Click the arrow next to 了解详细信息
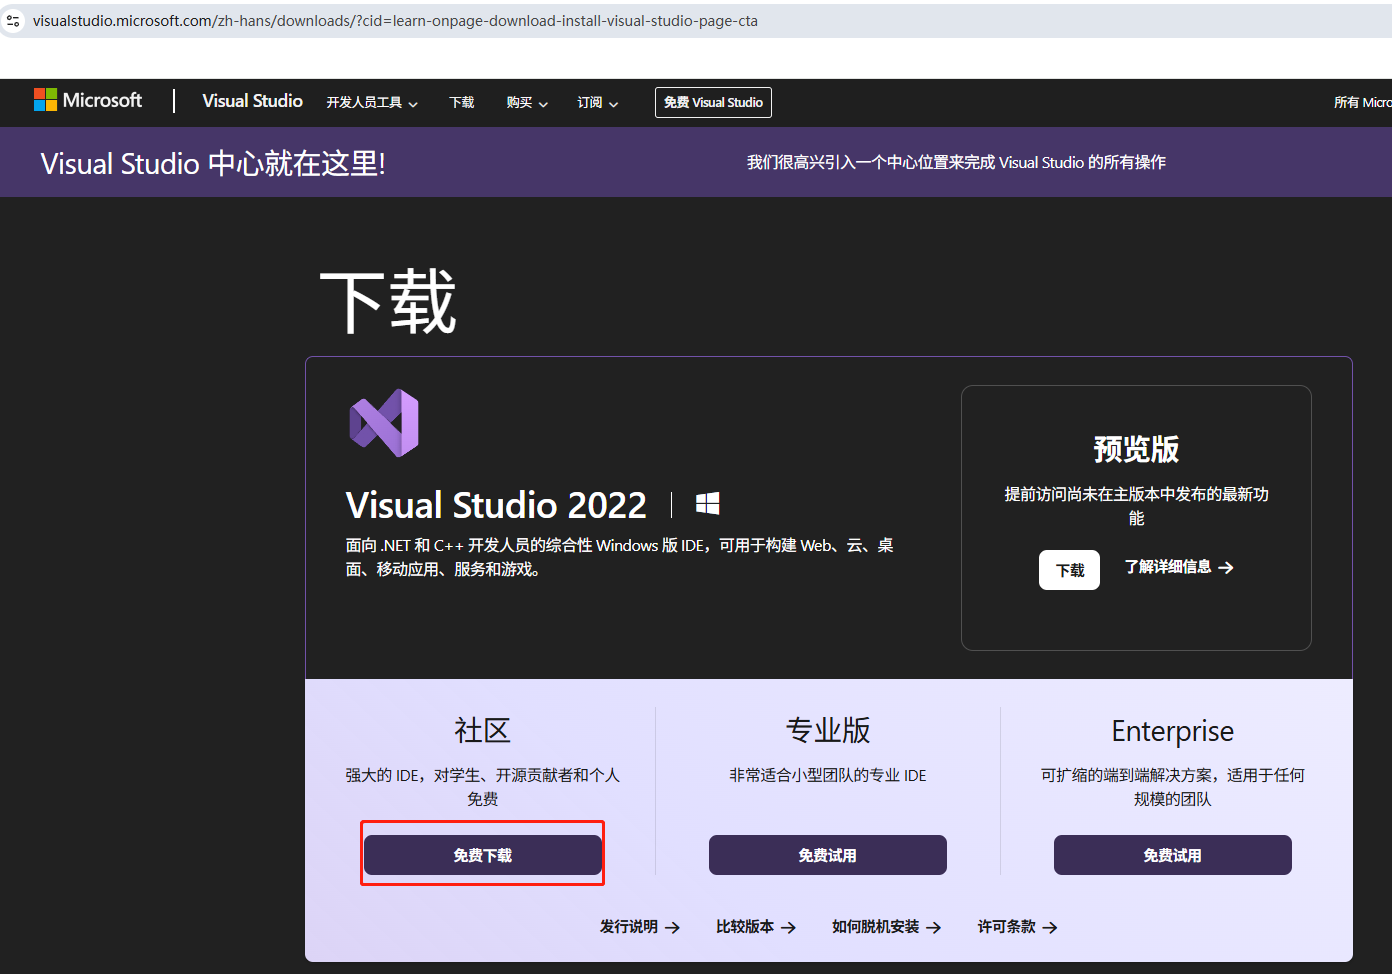This screenshot has width=1392, height=974. (1226, 567)
